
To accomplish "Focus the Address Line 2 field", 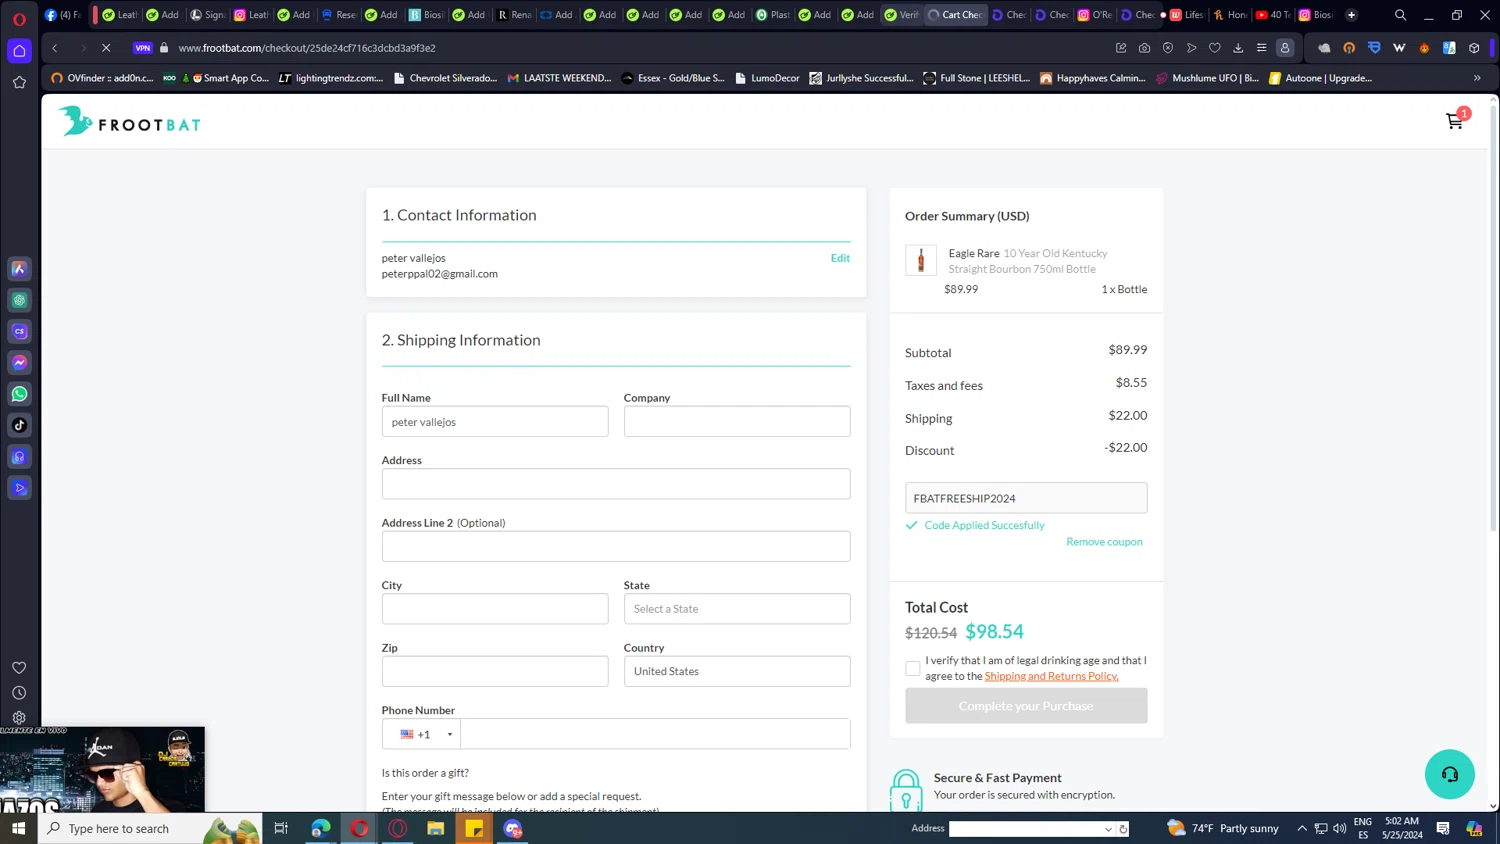I will pyautogui.click(x=616, y=547).
